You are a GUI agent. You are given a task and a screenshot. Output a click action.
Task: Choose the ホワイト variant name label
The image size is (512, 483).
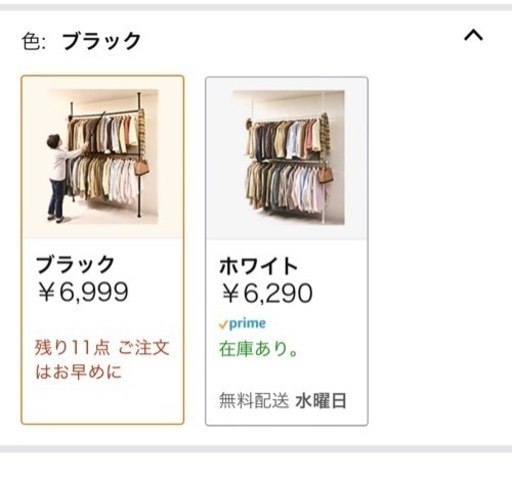tap(259, 266)
